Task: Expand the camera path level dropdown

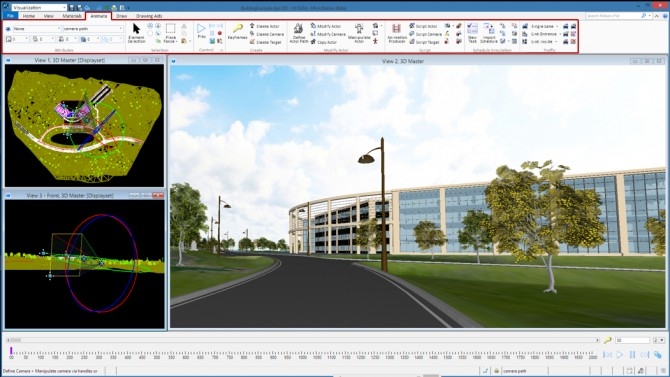Action: pyautogui.click(x=93, y=29)
